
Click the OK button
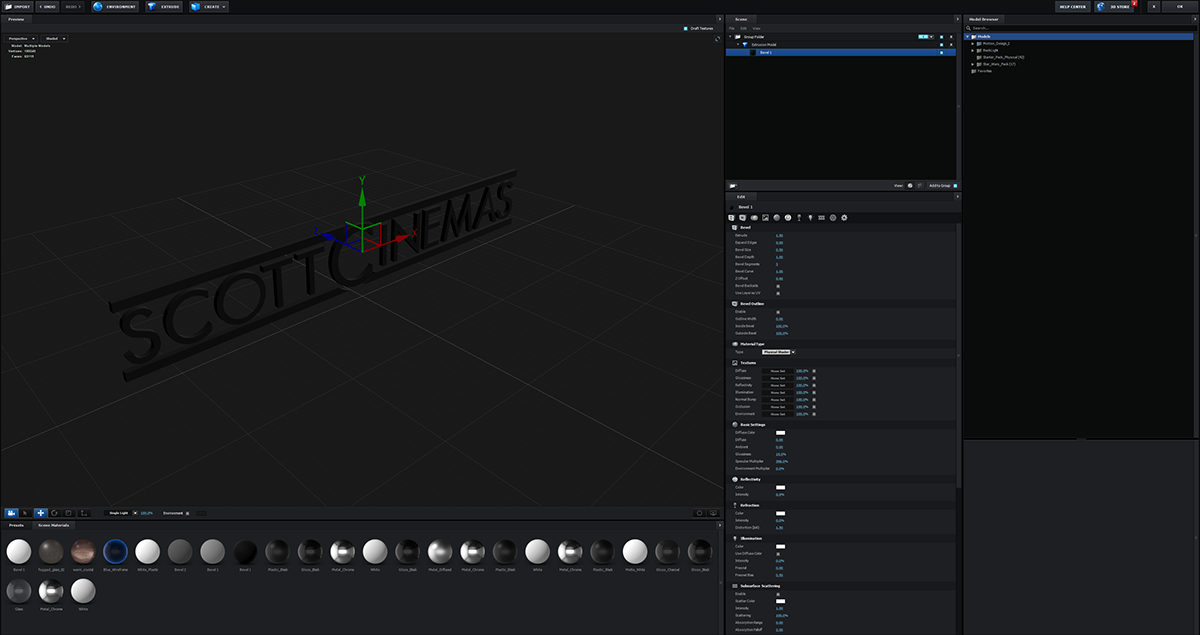1179,6
